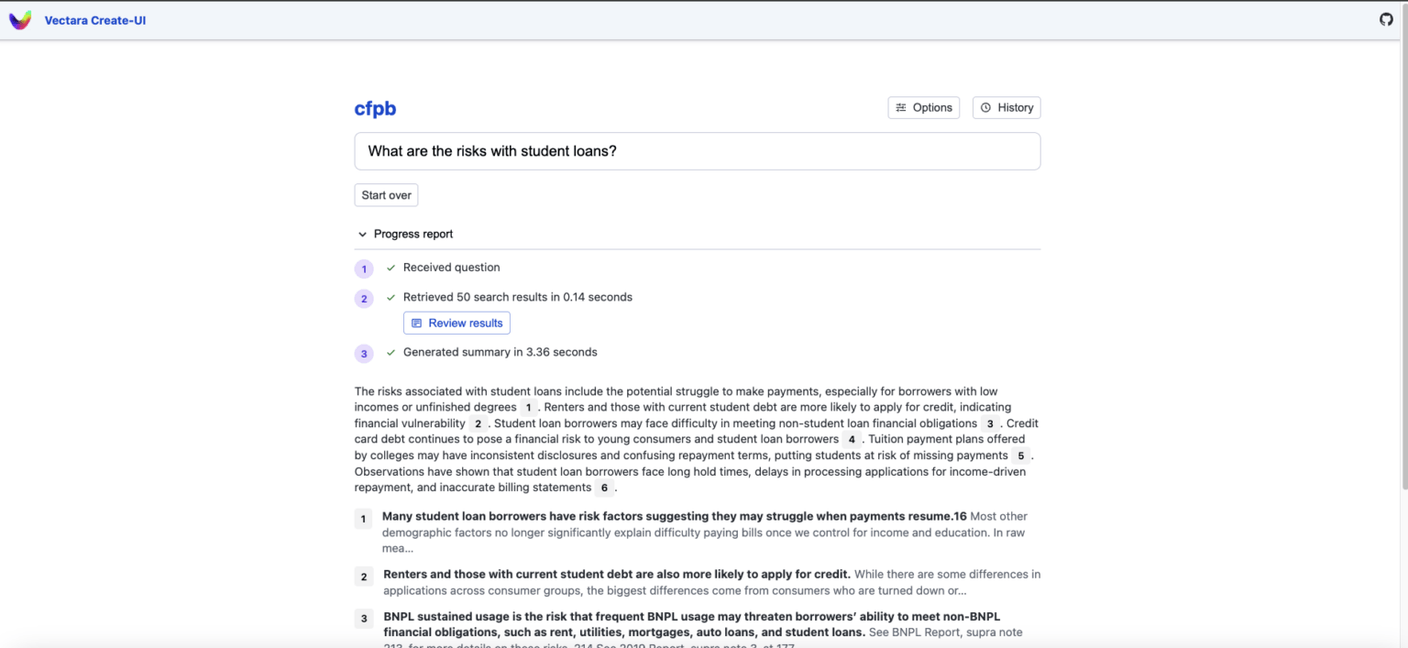Click inline citation 6 in summary
This screenshot has height=648, width=1408.
[x=604, y=488]
